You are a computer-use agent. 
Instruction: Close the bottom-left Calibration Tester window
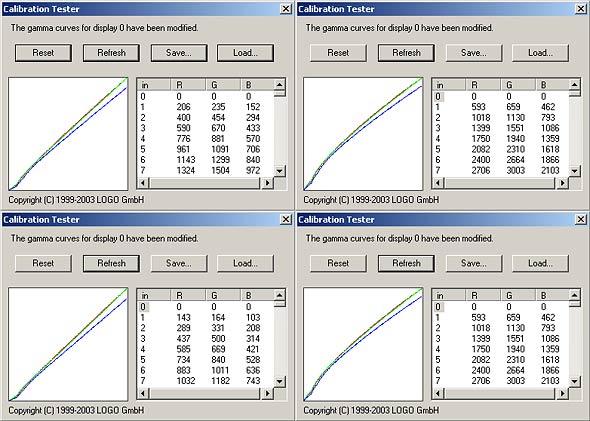coord(286,219)
